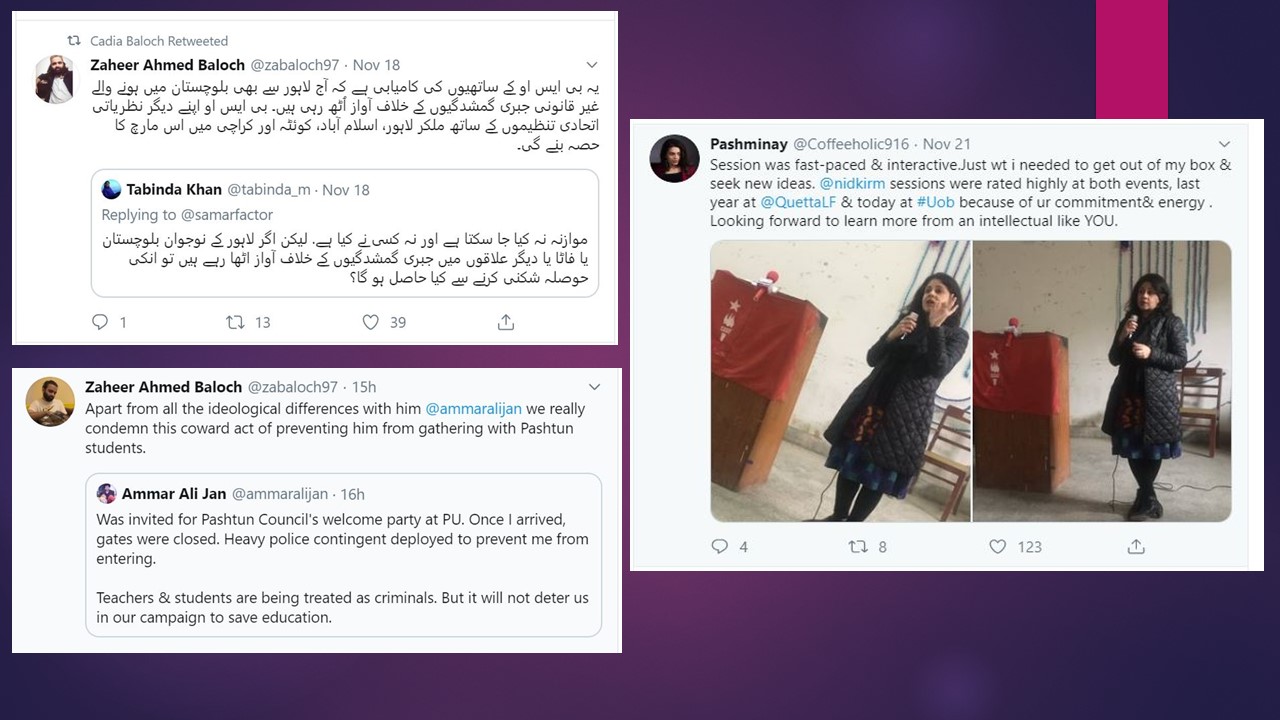Open @QuettaLF mention link
The width and height of the screenshot is (1280, 720).
[798, 202]
